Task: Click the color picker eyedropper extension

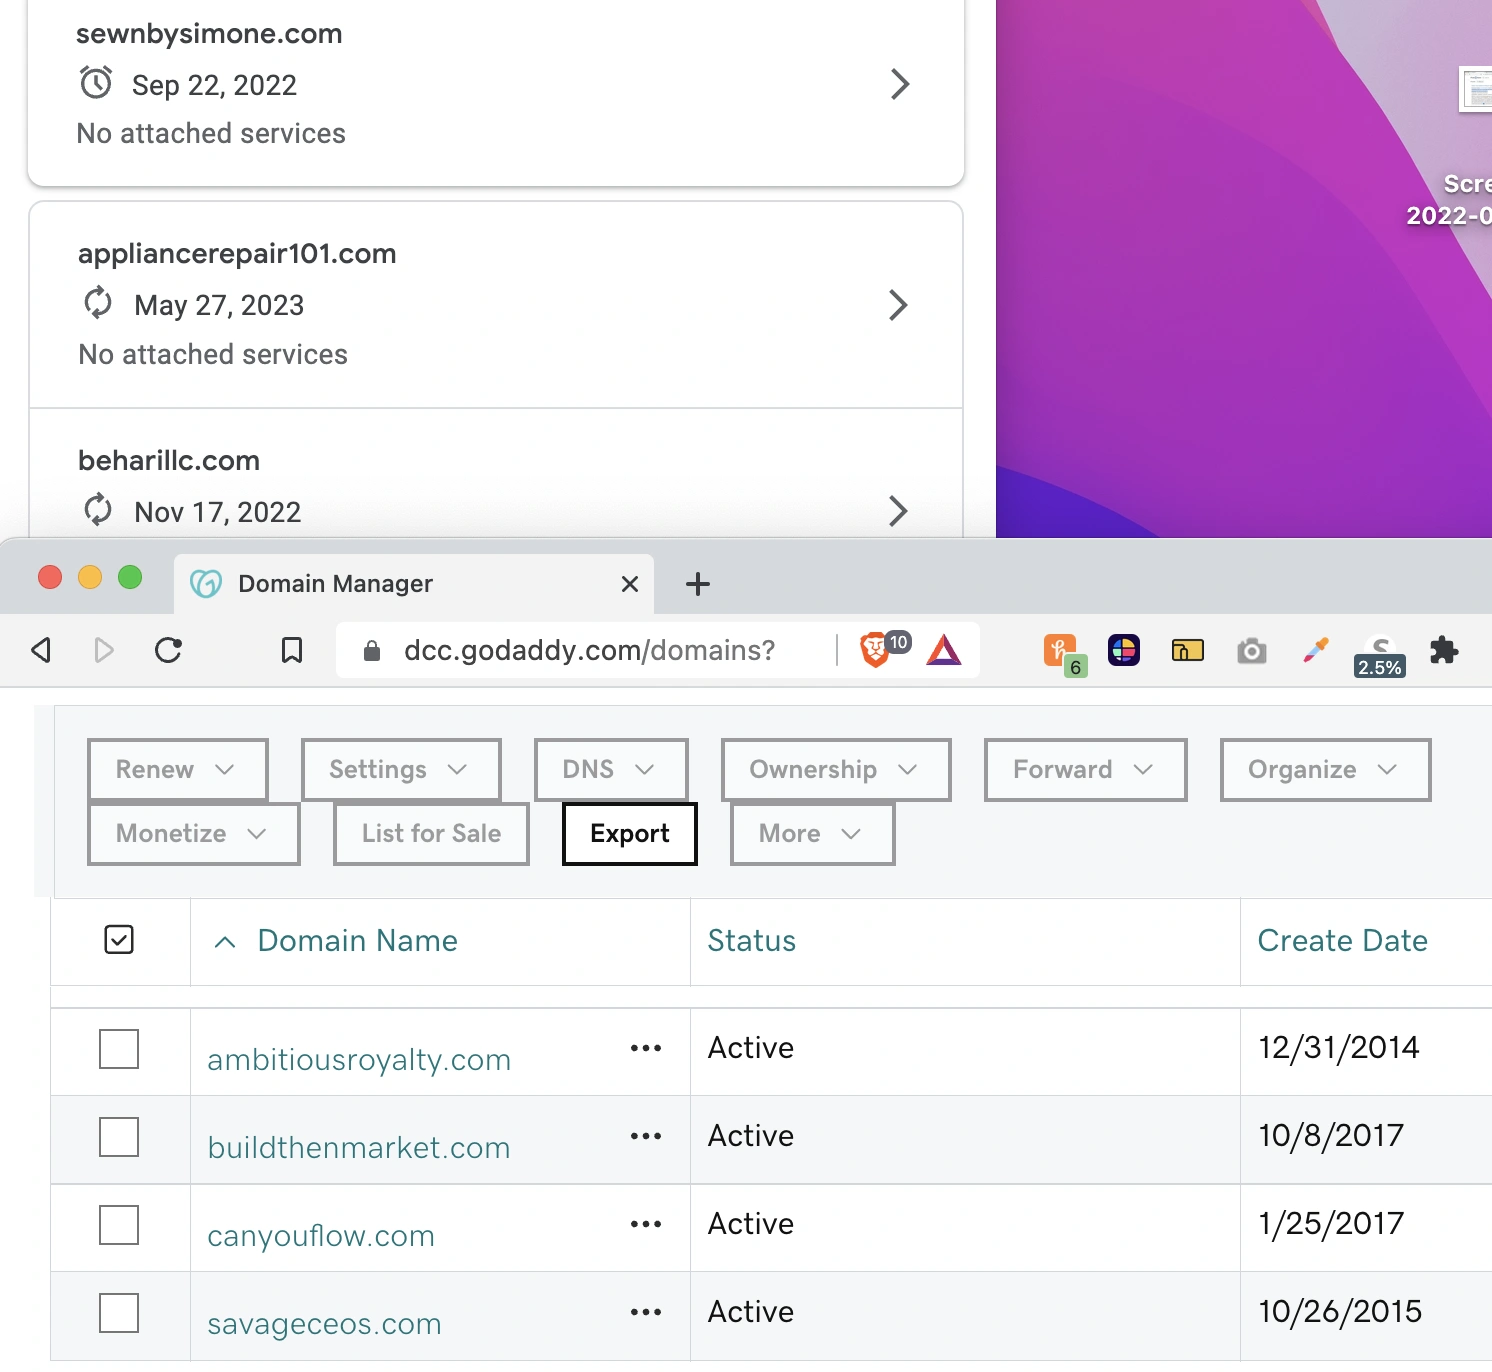Action: [1315, 651]
